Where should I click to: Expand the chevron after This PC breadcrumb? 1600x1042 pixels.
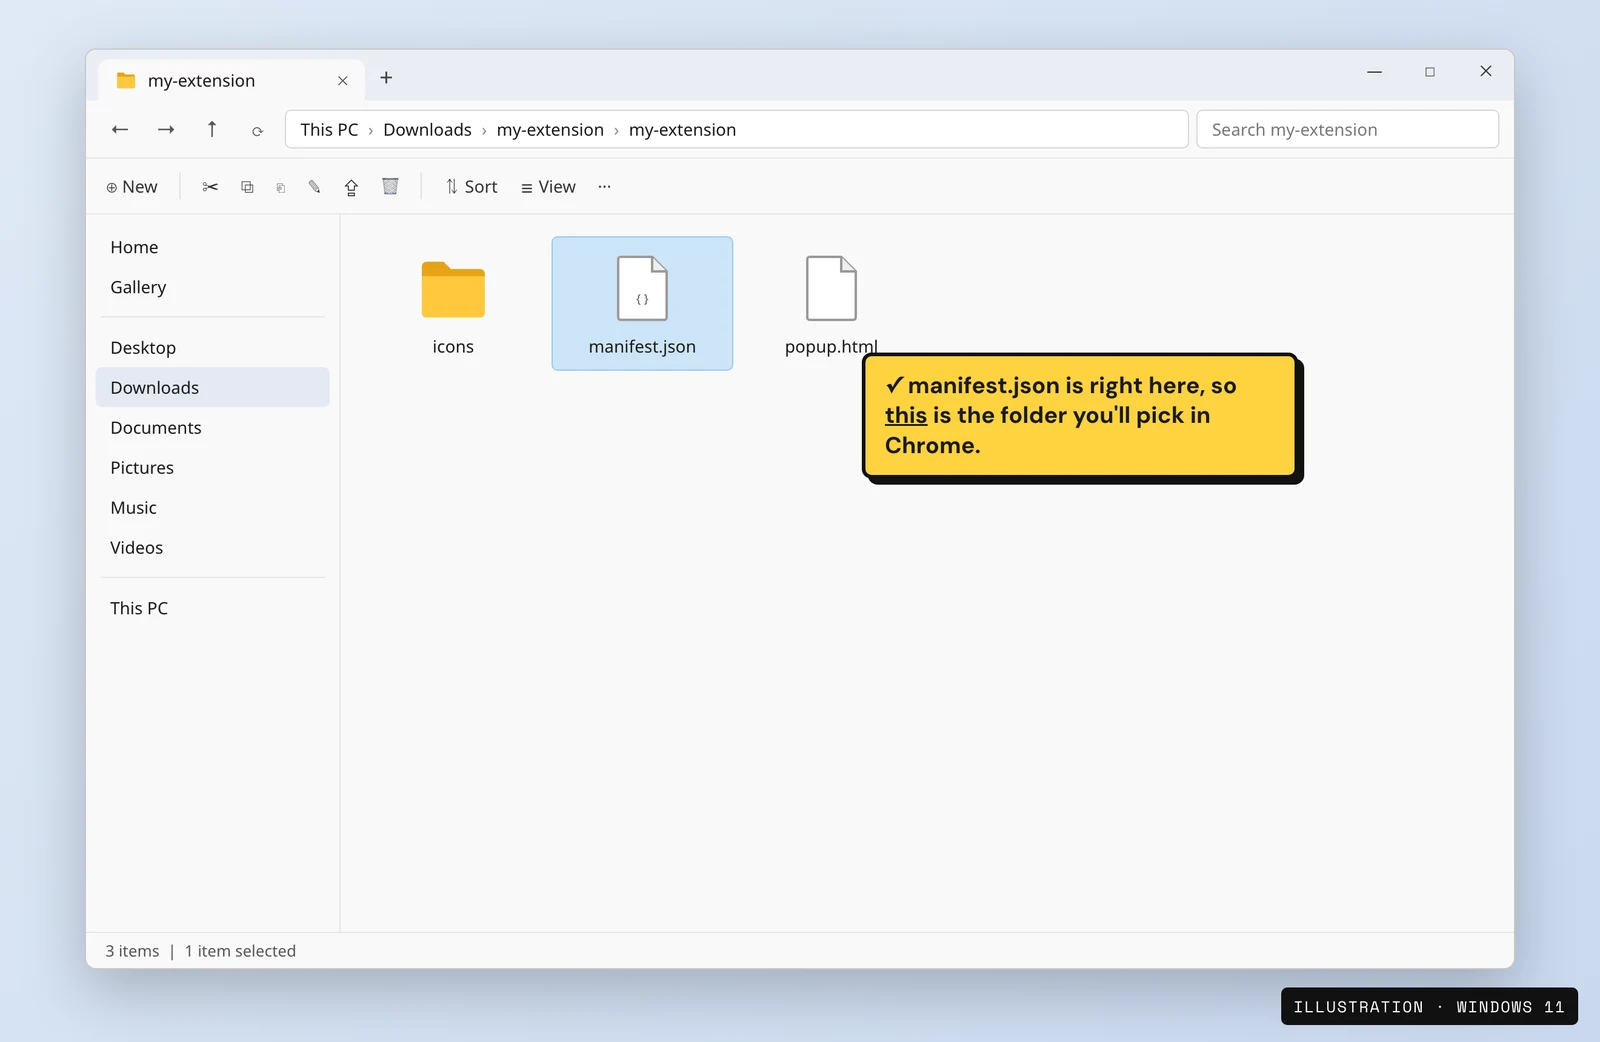click(x=371, y=131)
